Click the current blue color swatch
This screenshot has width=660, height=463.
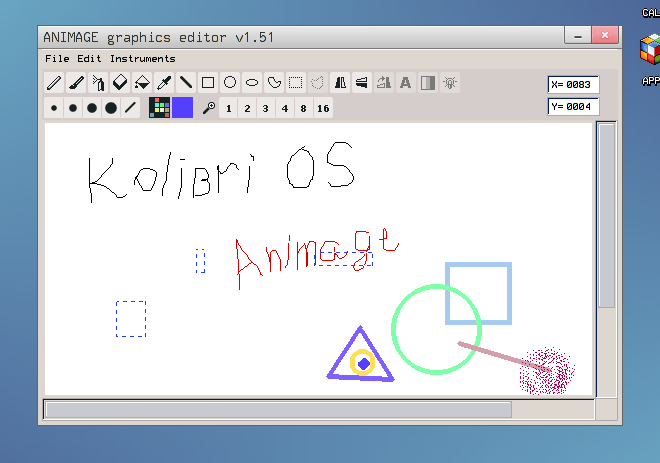point(183,107)
